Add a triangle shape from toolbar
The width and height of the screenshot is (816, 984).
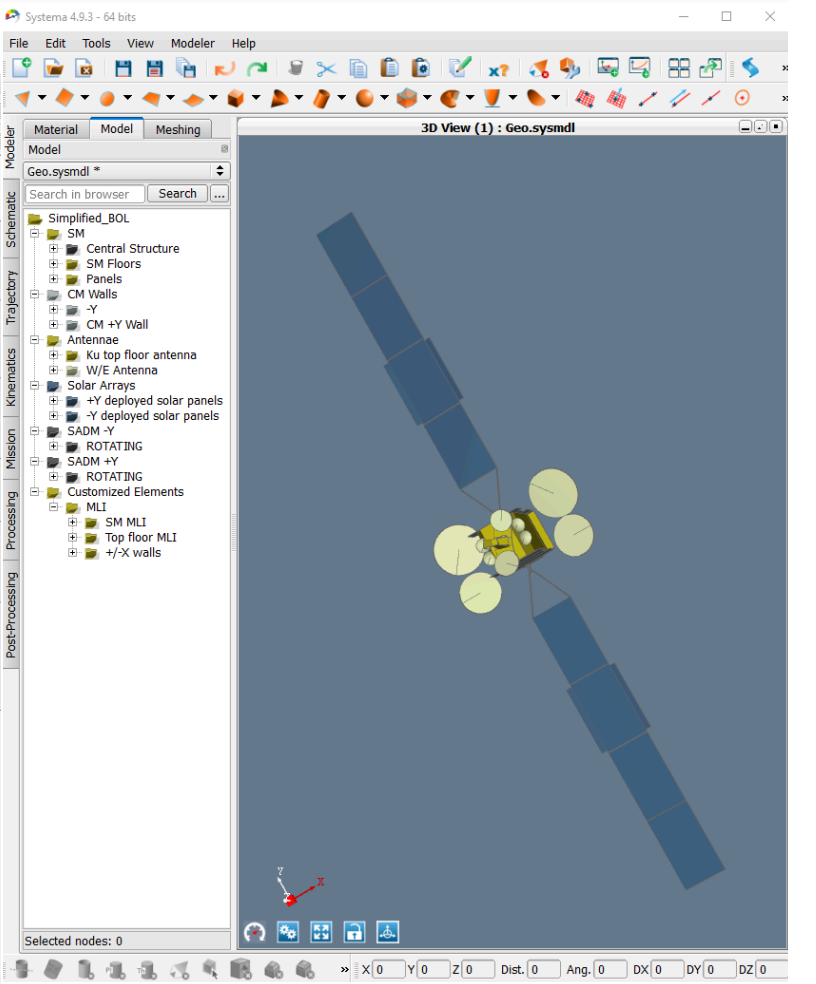(x=23, y=99)
